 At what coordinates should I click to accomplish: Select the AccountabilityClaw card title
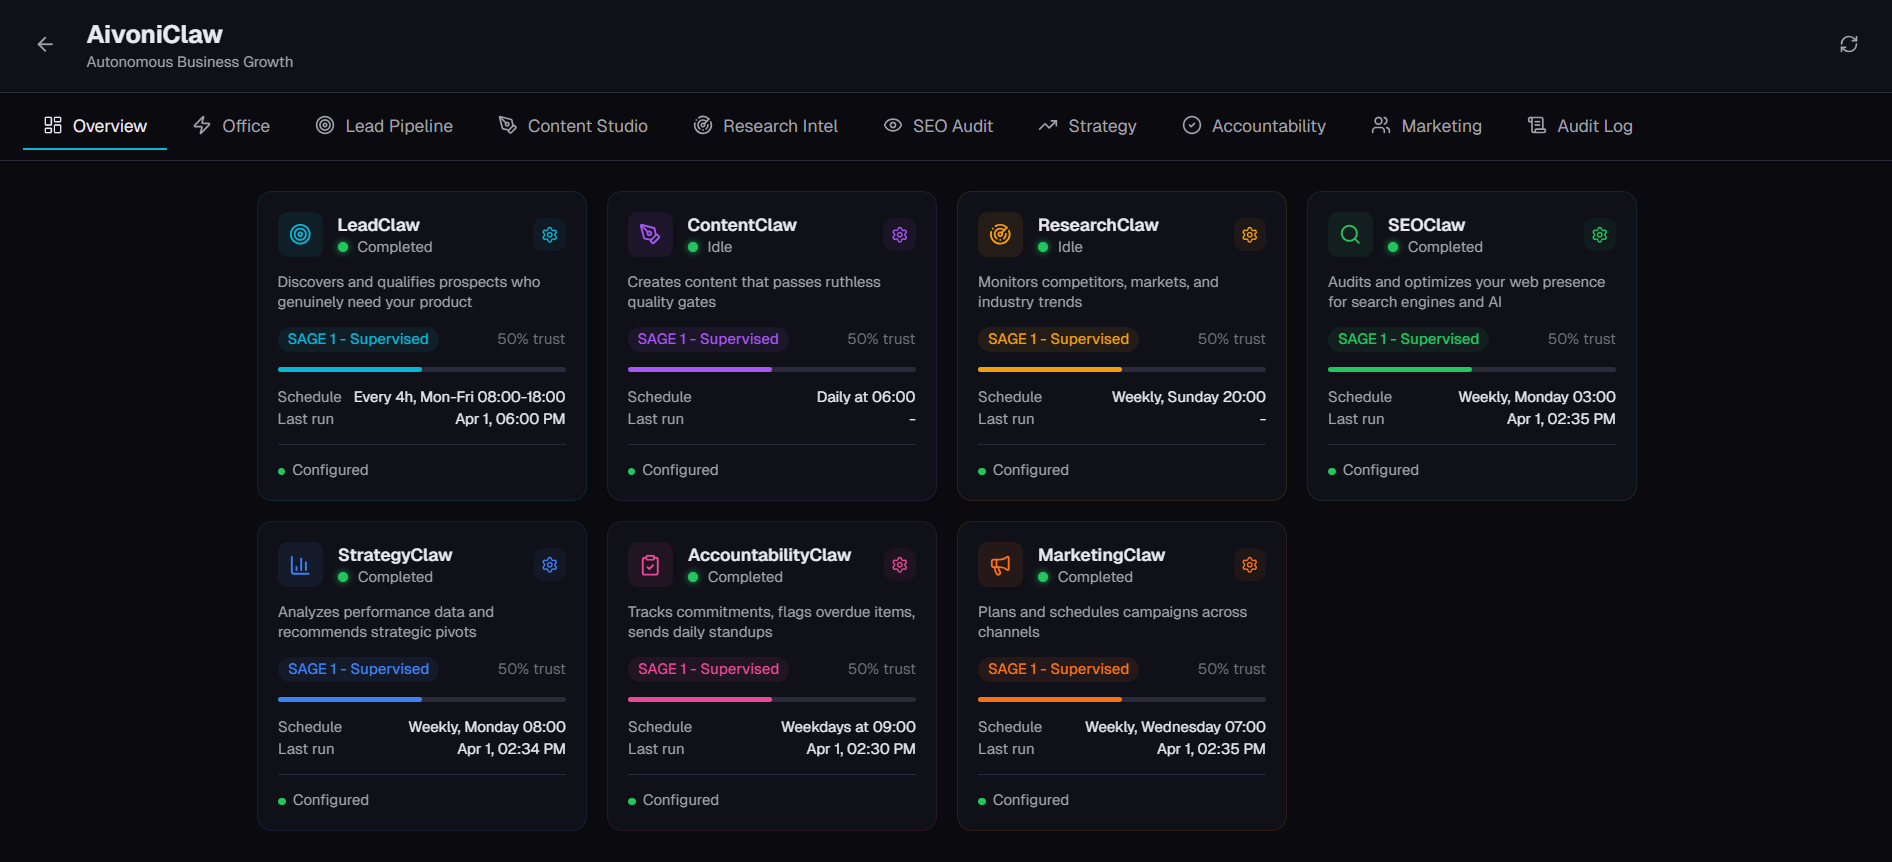pos(769,555)
